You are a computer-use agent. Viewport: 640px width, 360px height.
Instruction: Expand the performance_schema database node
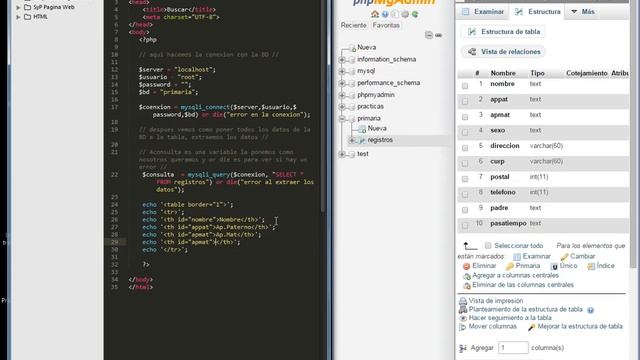coord(342,83)
